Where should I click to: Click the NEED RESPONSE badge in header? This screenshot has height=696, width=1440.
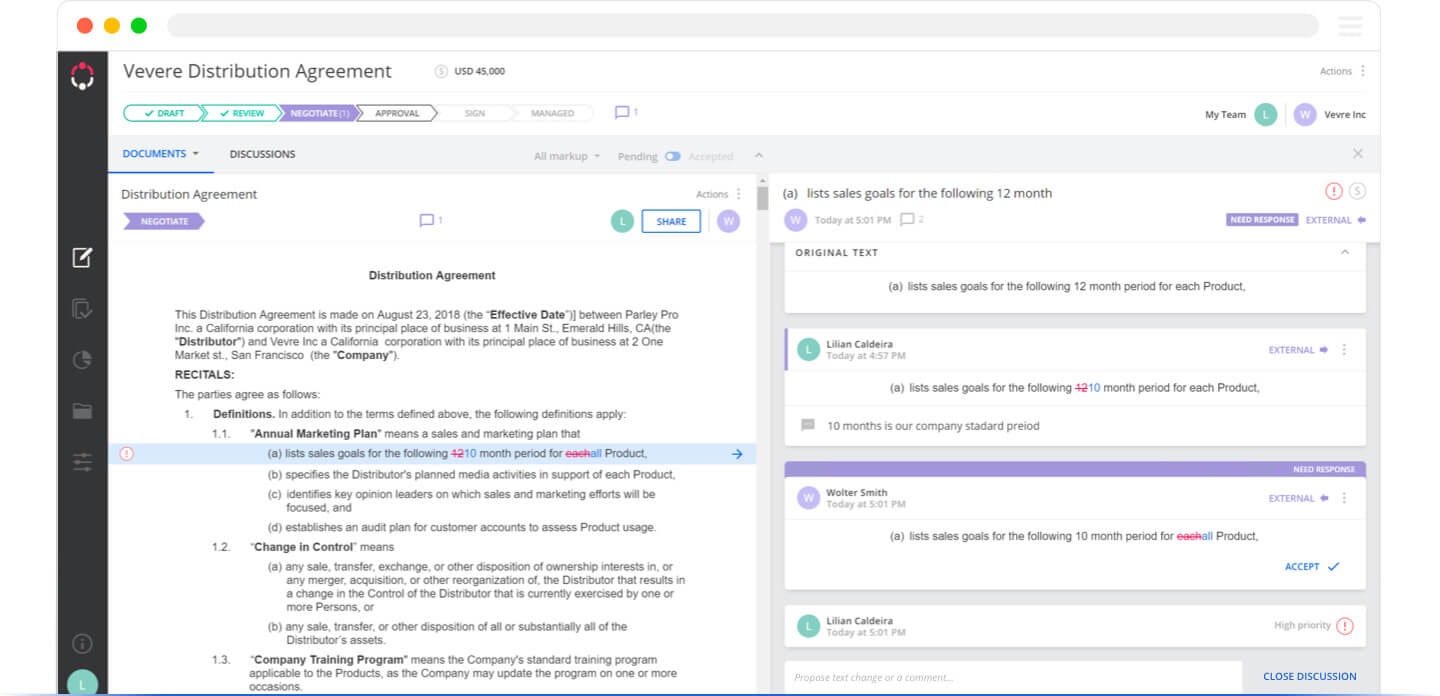(1262, 220)
